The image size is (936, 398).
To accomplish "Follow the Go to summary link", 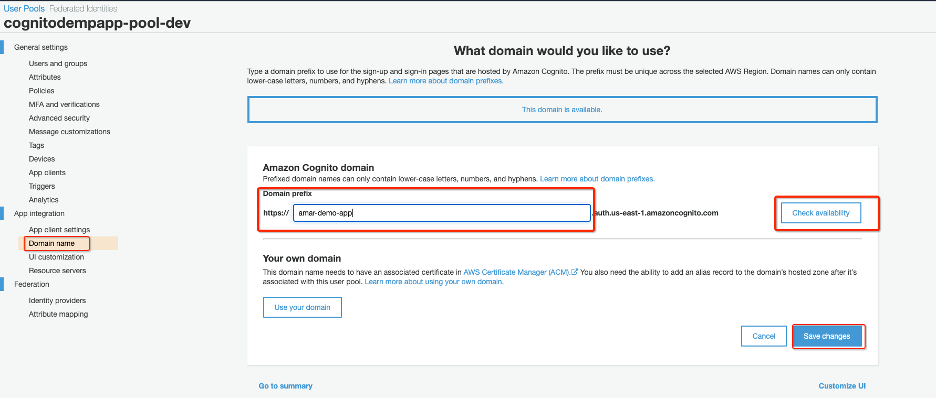I will tap(285, 386).
